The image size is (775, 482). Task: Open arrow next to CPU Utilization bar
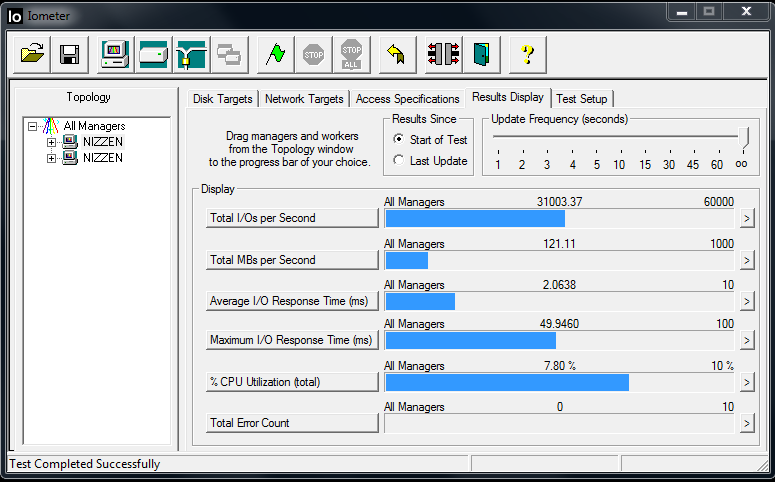click(x=747, y=382)
